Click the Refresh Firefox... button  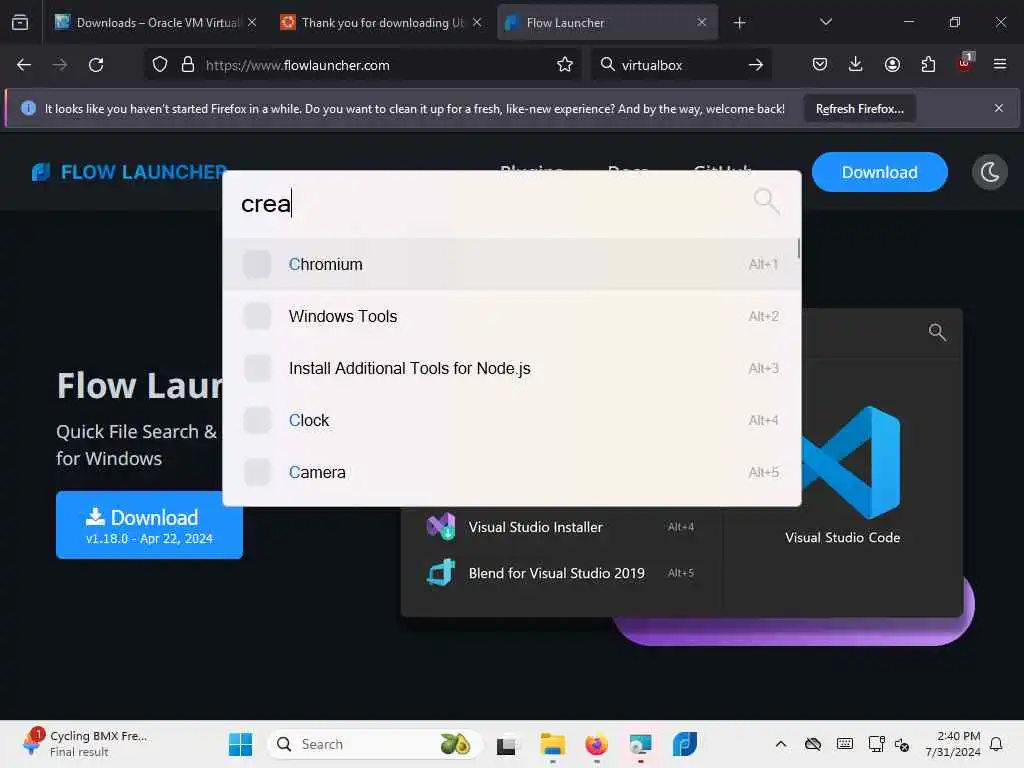pyautogui.click(x=859, y=108)
